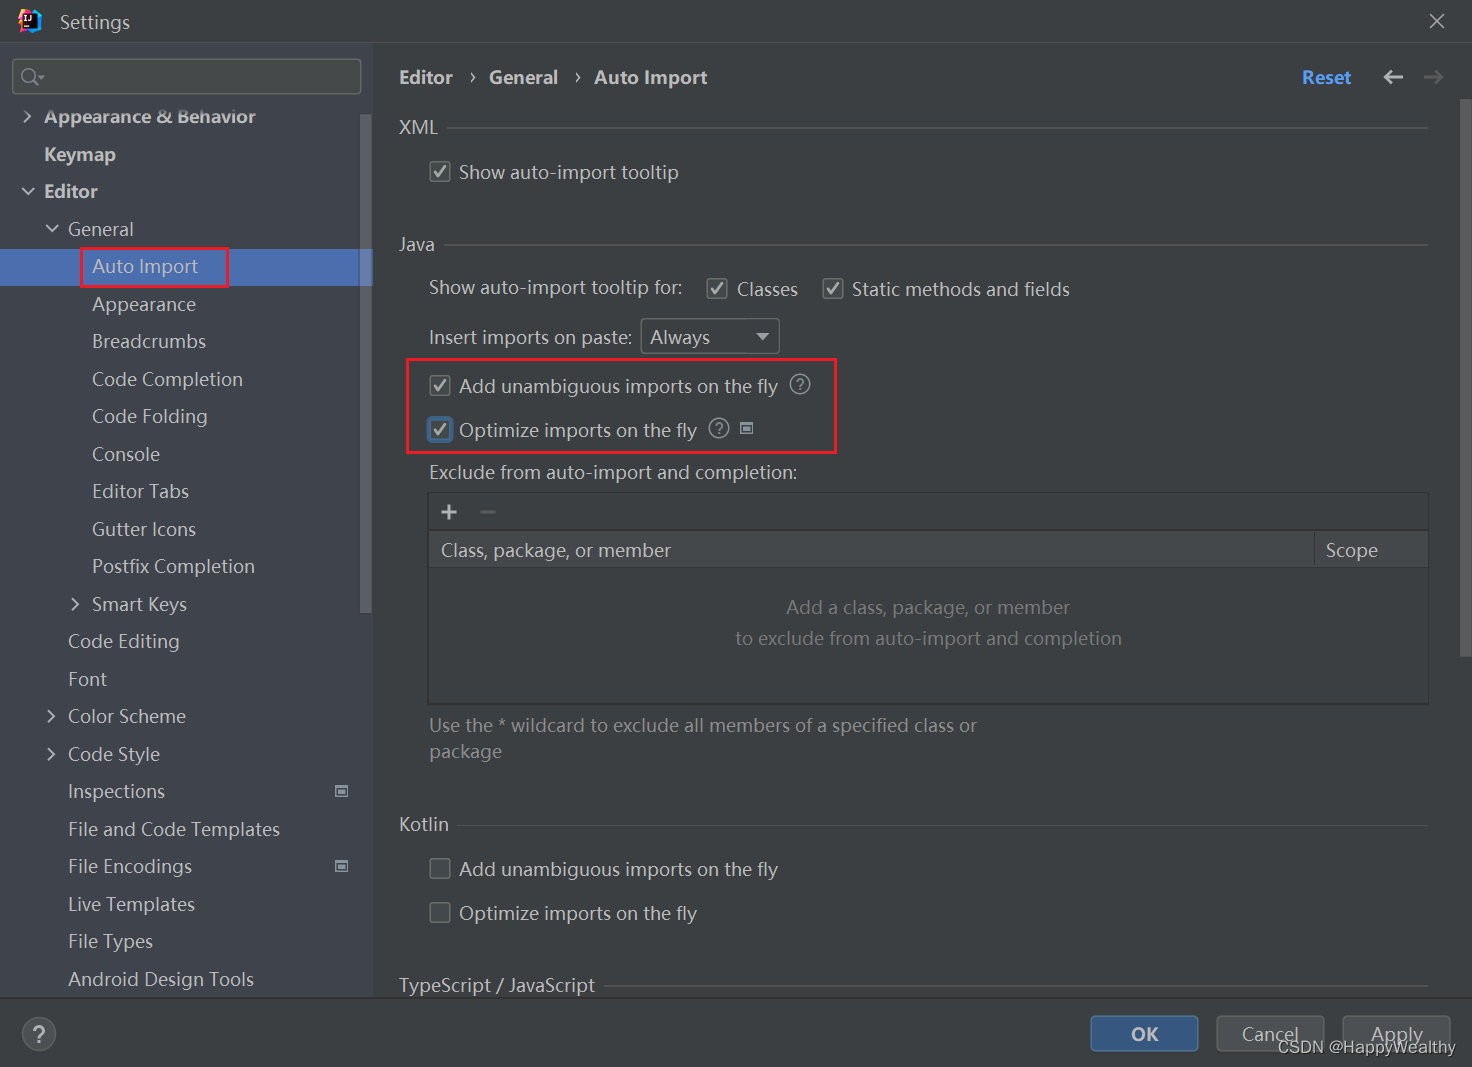The image size is (1472, 1067).
Task: Open Editor Tabs settings
Action: [140, 491]
